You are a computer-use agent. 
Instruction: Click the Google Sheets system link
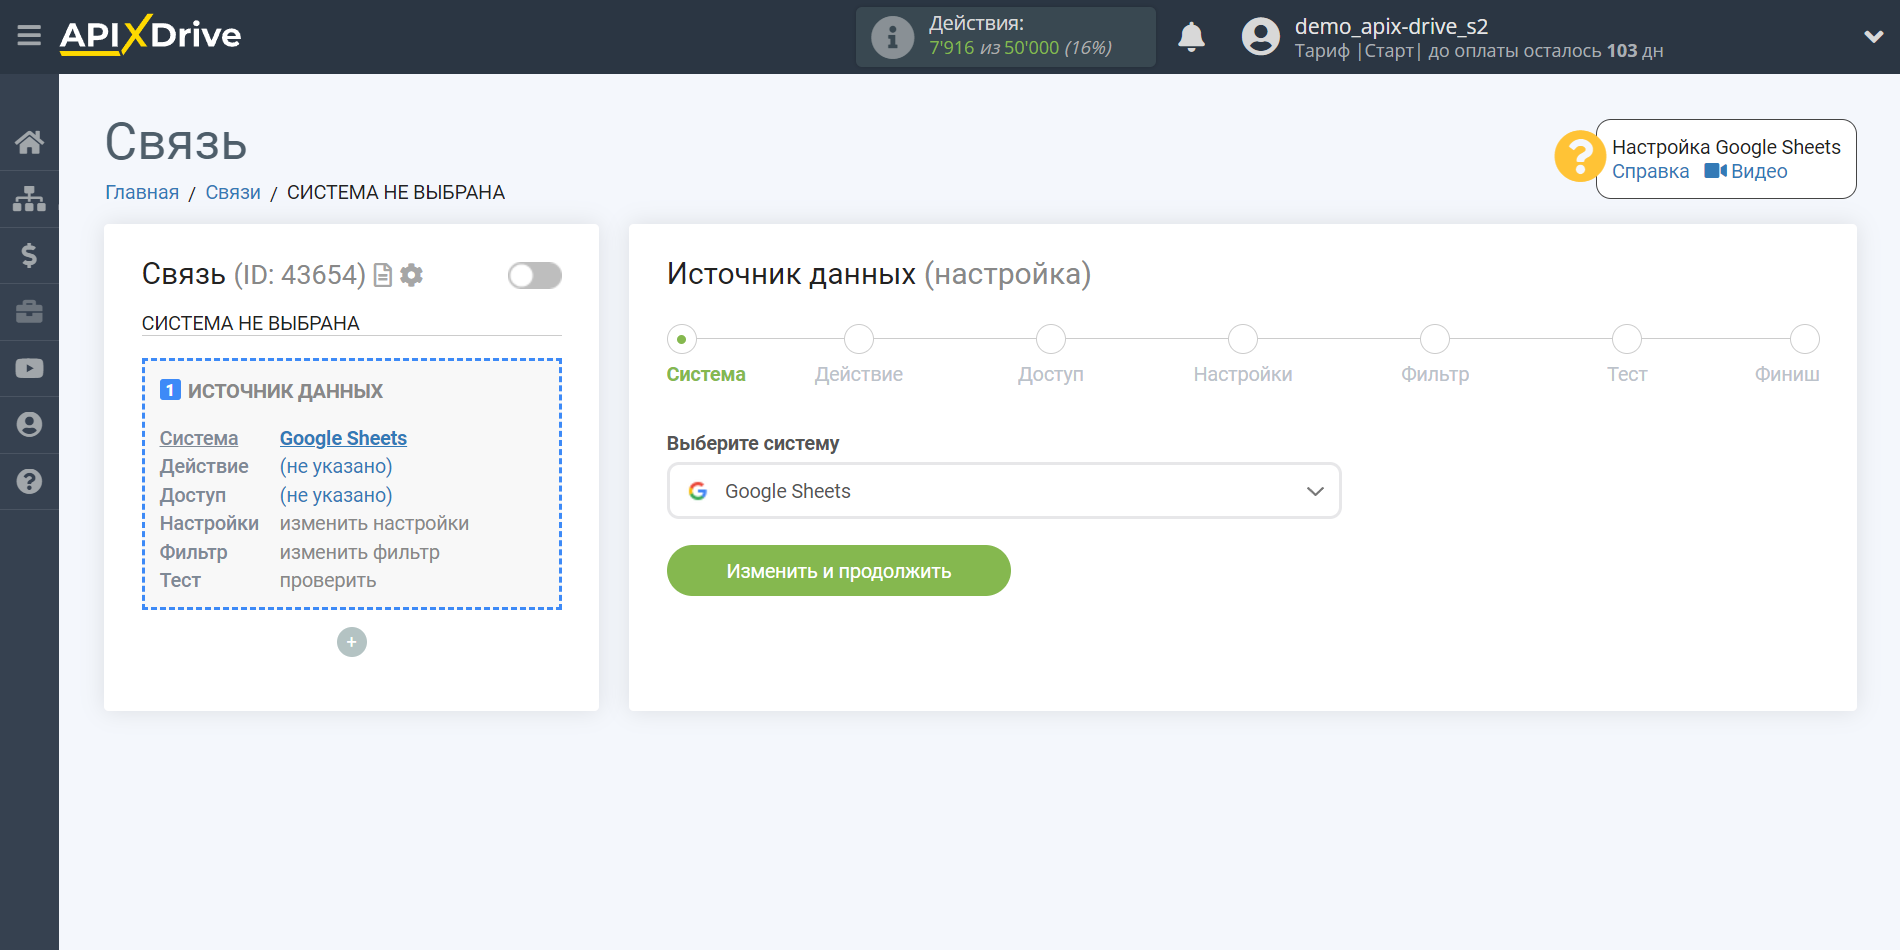(343, 438)
